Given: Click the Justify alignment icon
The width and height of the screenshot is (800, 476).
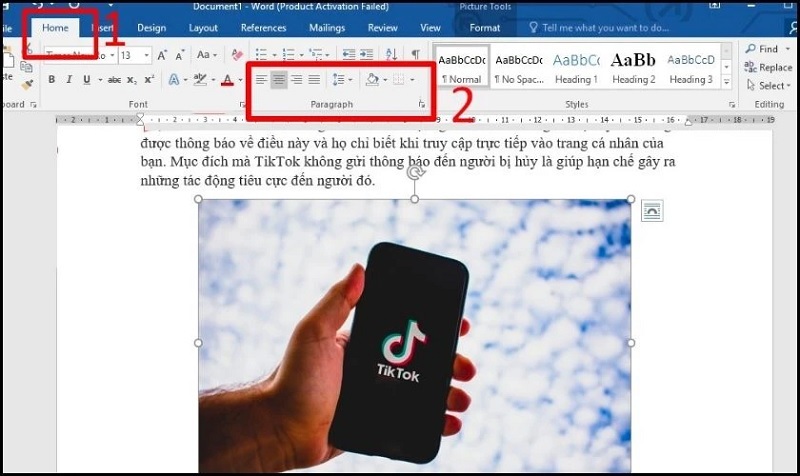Looking at the screenshot, I should (x=314, y=79).
